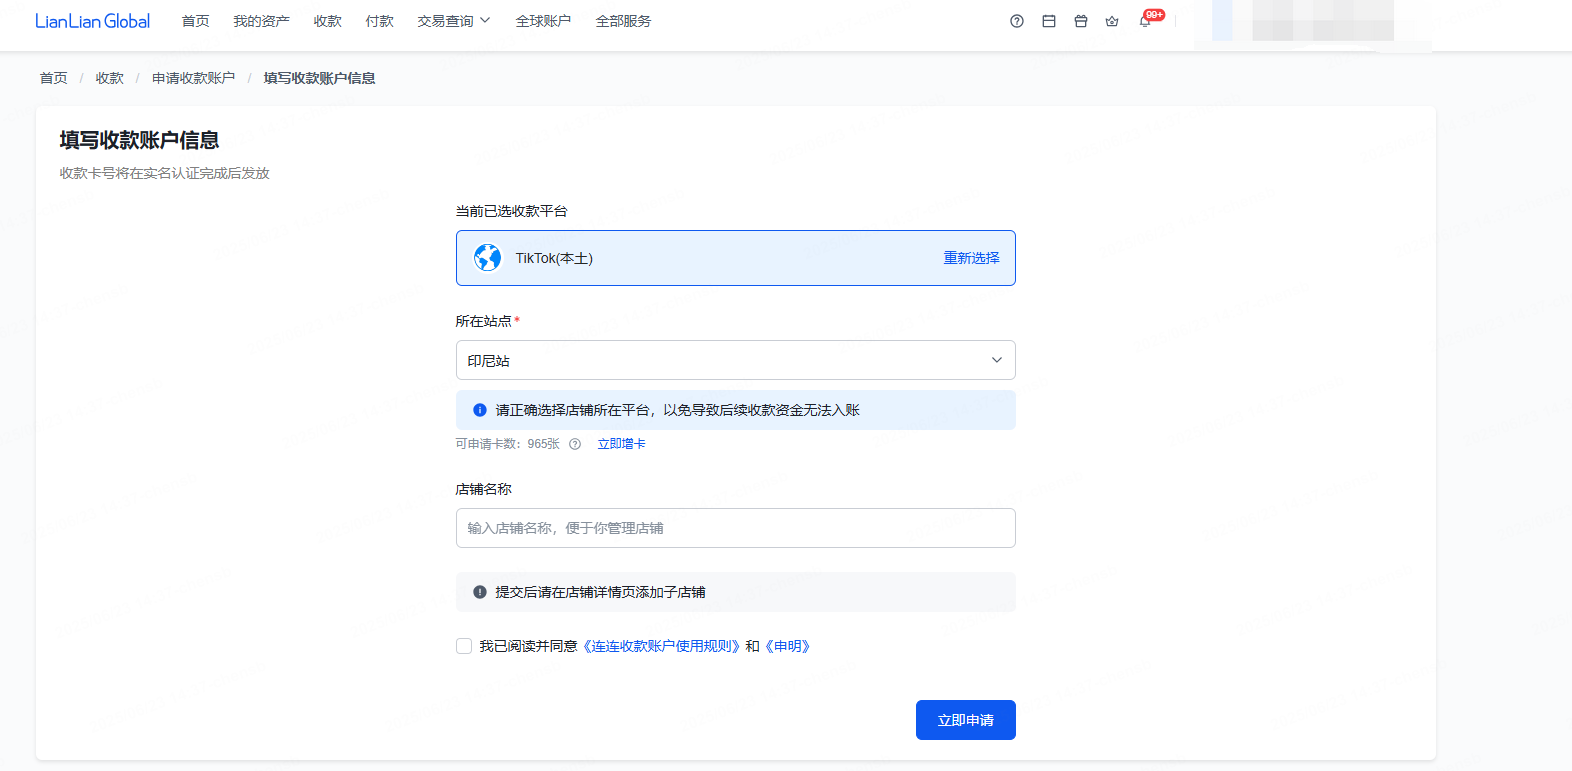1572x771 pixels.
Task: Click the 填写收款账户信息 page heading
Action: click(x=139, y=140)
